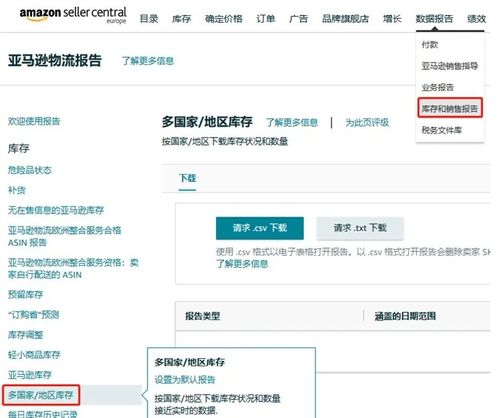Open 欢迎使用报告 in sidebar

pyautogui.click(x=34, y=121)
